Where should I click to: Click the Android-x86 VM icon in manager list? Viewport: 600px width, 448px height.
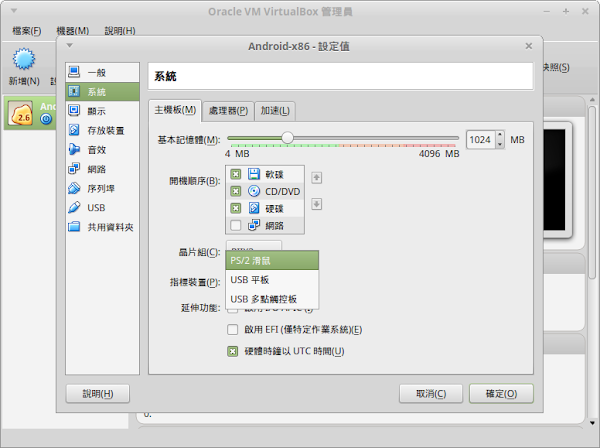21,114
